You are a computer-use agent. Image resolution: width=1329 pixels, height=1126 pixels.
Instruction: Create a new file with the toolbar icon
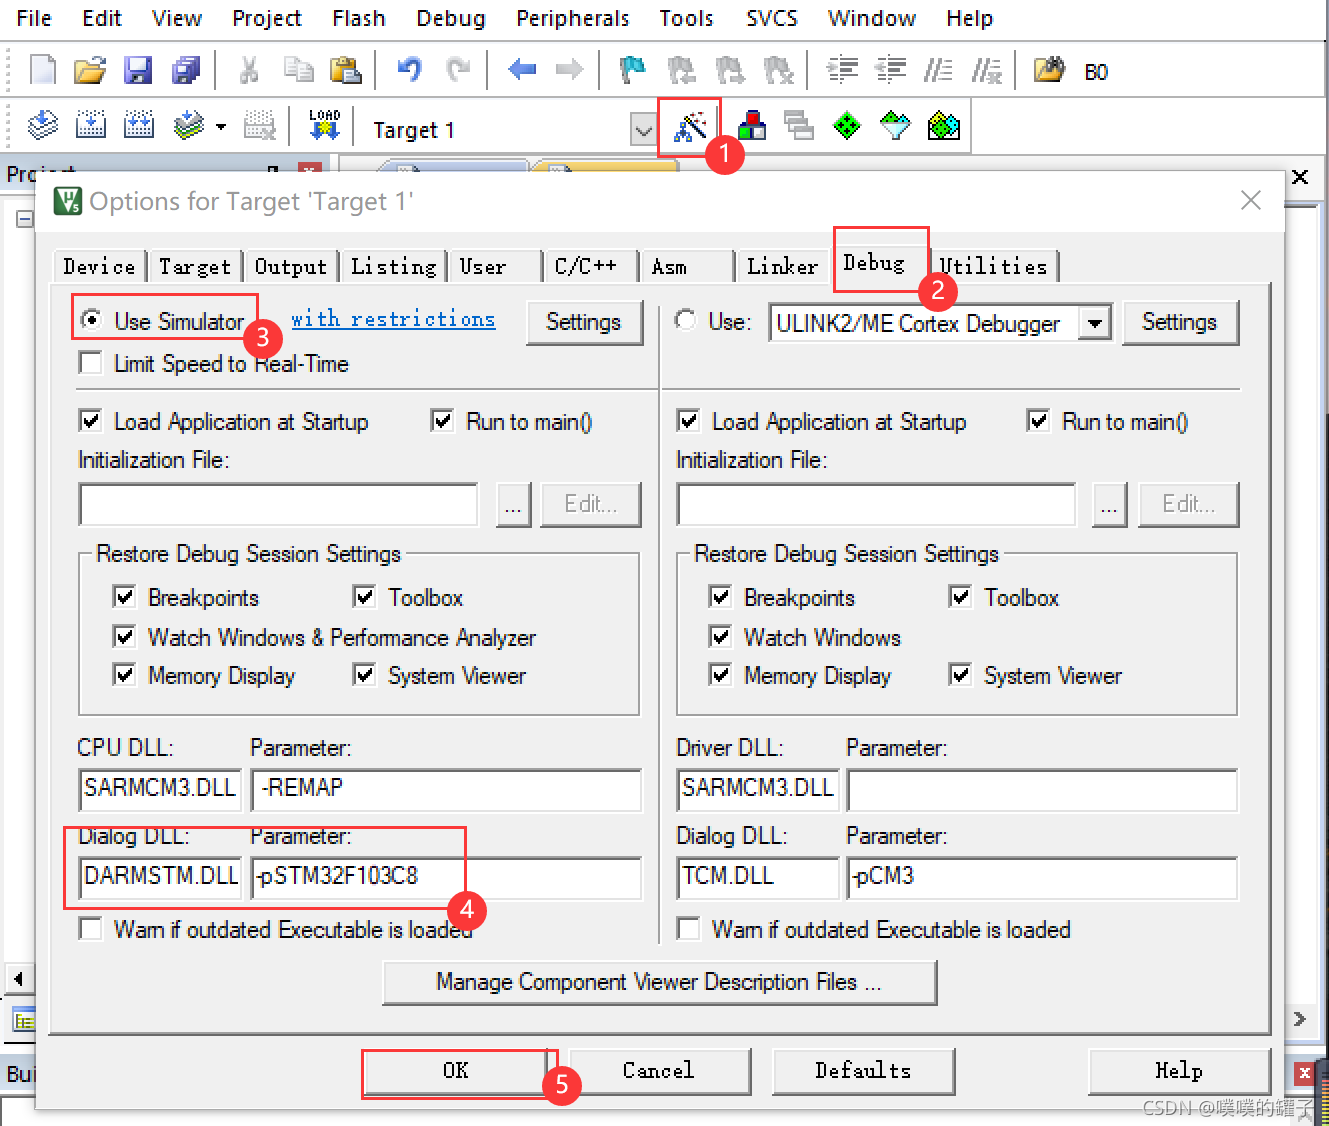tap(43, 70)
